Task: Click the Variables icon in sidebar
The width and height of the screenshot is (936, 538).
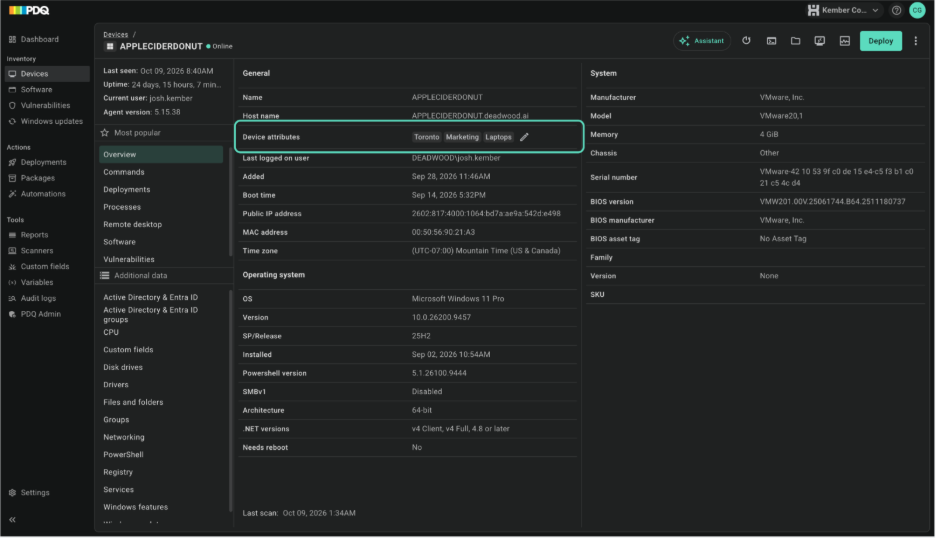Action: [12, 282]
